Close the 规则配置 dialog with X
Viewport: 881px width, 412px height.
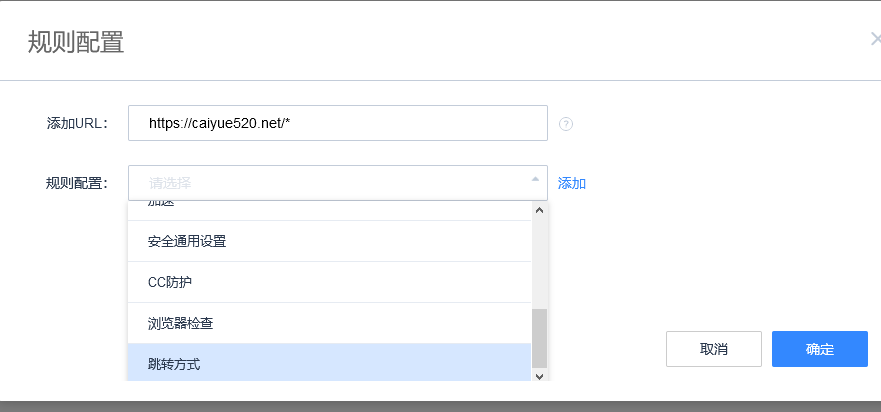876,40
